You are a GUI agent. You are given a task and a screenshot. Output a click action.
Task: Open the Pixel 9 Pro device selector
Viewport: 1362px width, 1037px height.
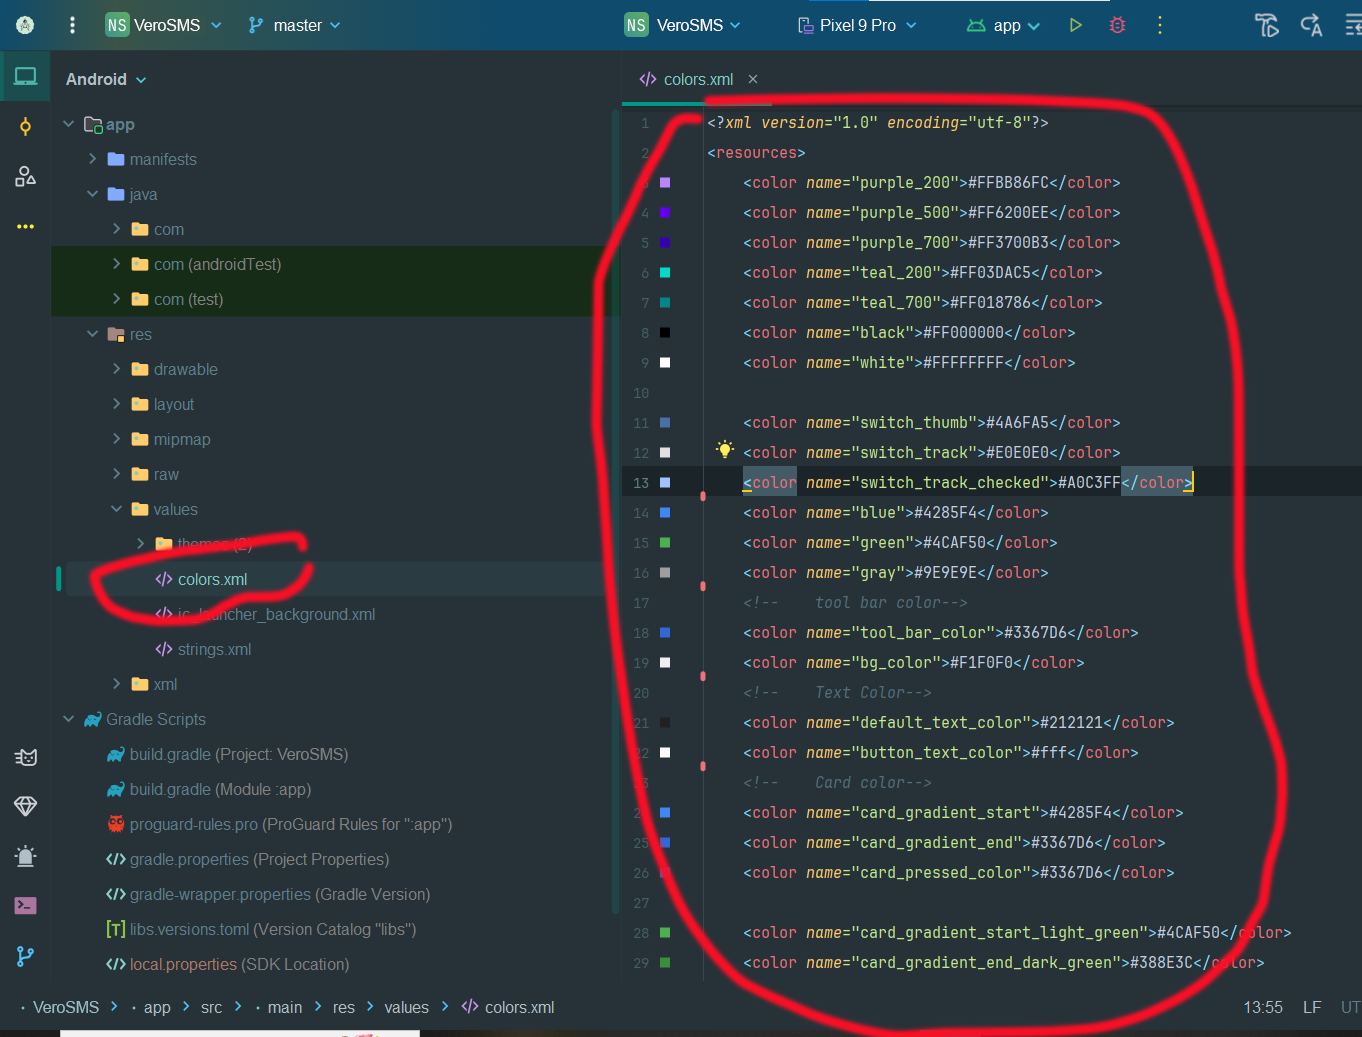pyautogui.click(x=857, y=25)
